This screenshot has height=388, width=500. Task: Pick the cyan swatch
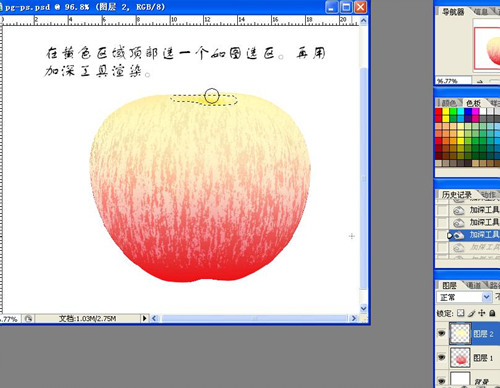(x=461, y=112)
